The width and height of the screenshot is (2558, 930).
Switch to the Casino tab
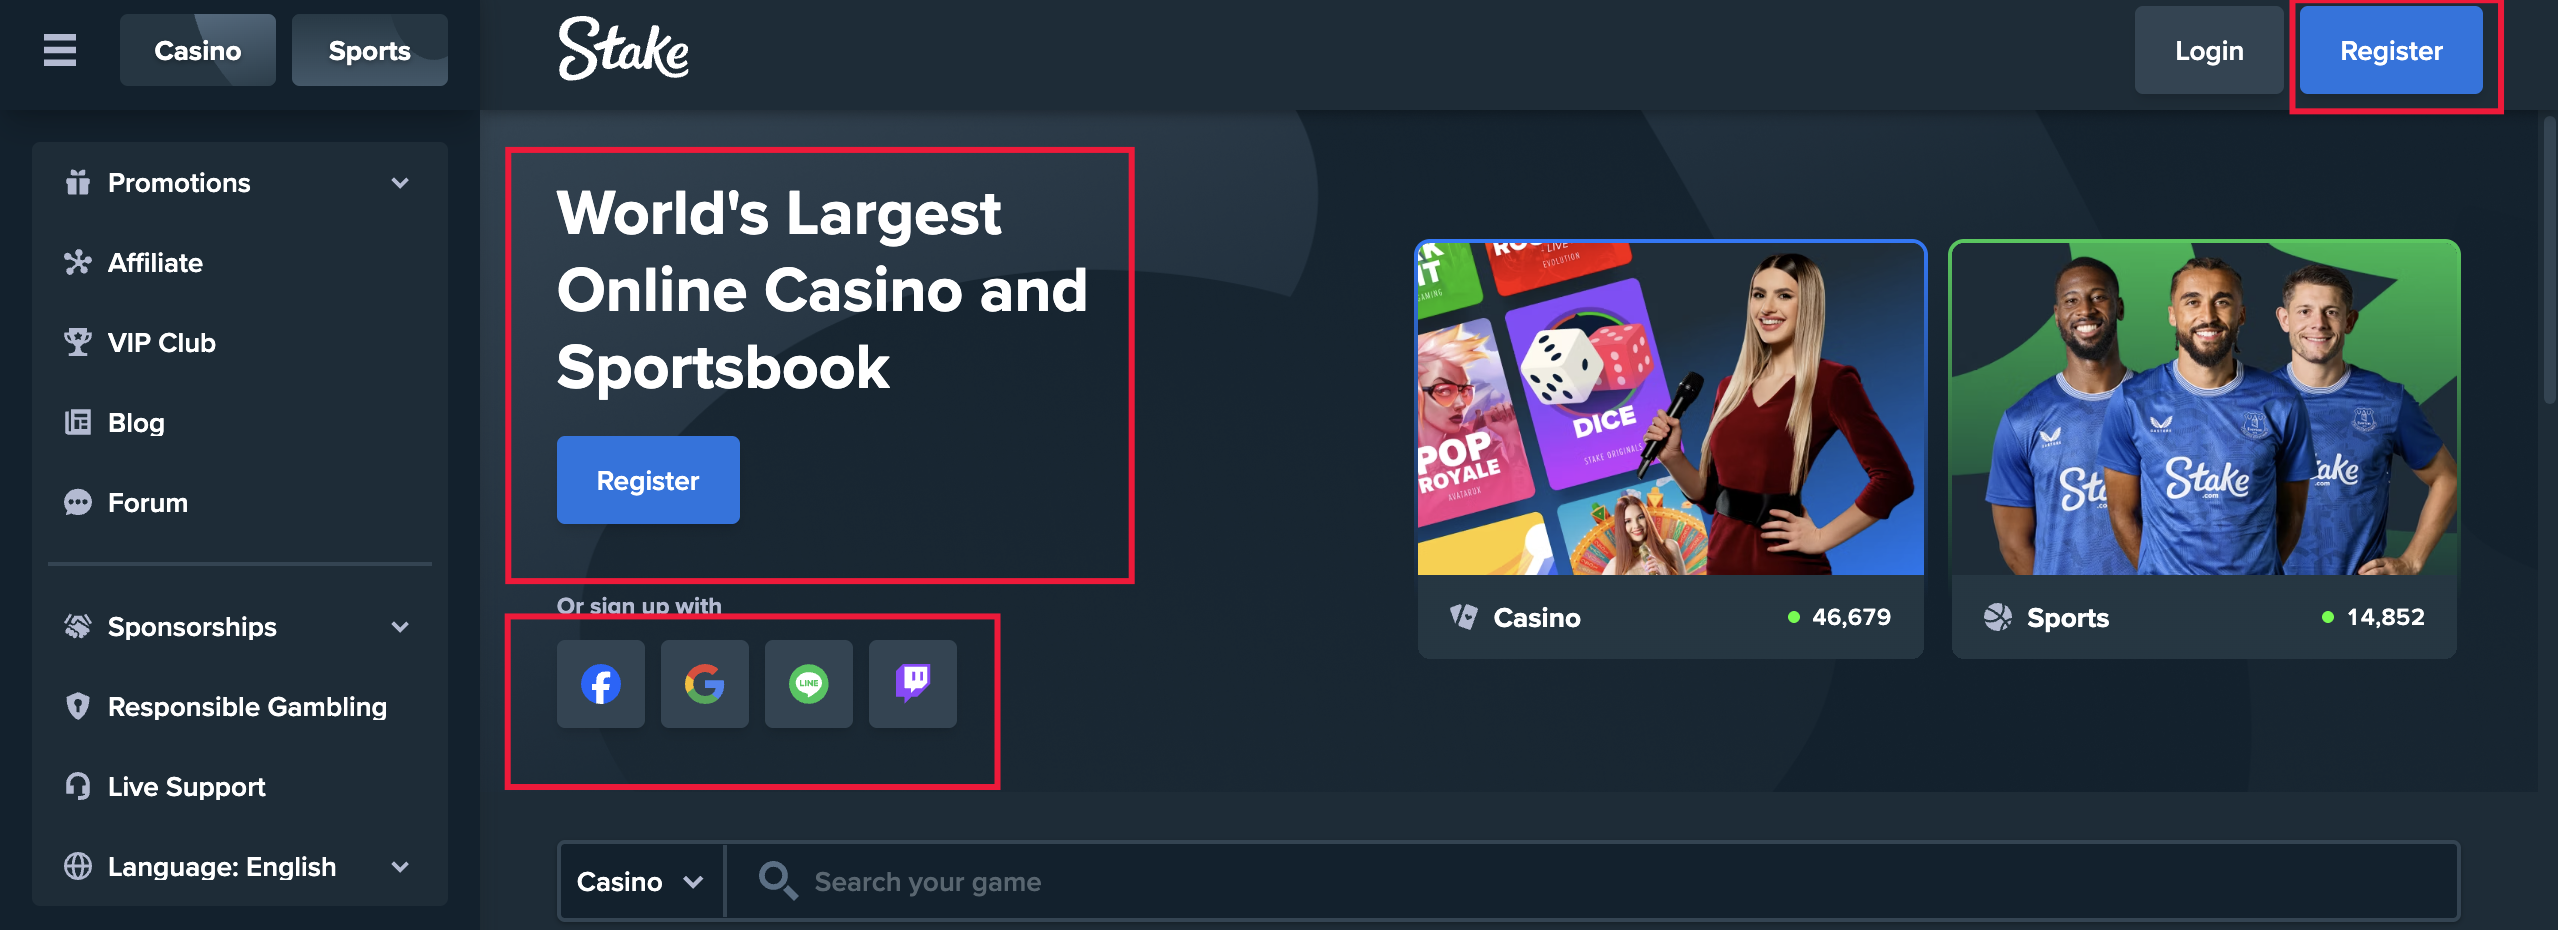(198, 50)
